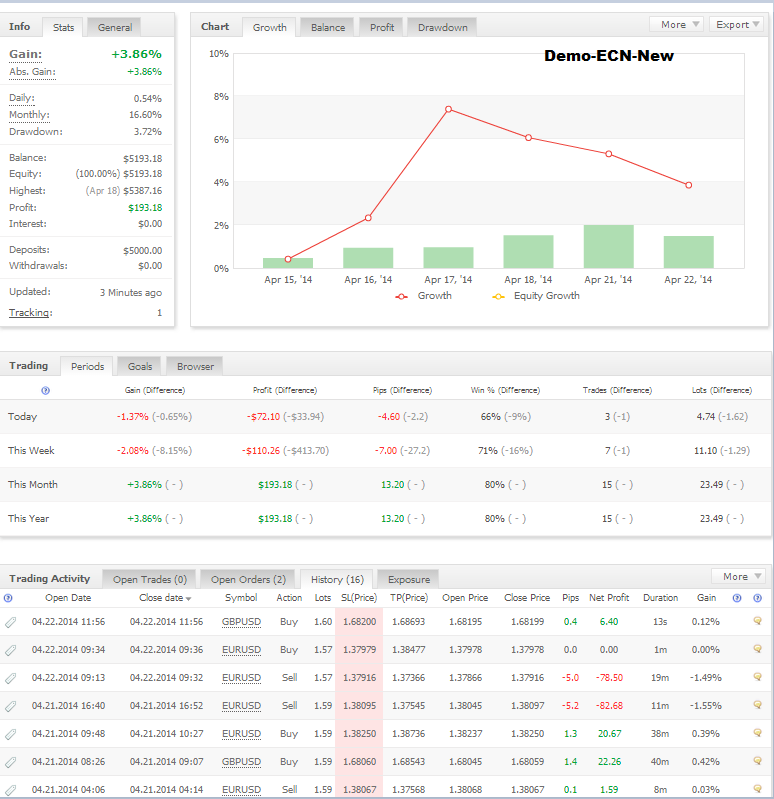Select the Profit chart tab
This screenshot has height=799, width=774.
coord(382,28)
